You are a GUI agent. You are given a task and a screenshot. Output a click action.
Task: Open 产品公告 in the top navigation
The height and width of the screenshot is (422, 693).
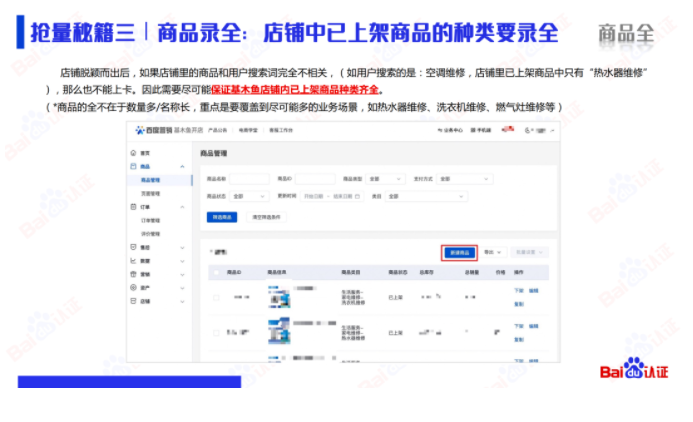pos(217,130)
